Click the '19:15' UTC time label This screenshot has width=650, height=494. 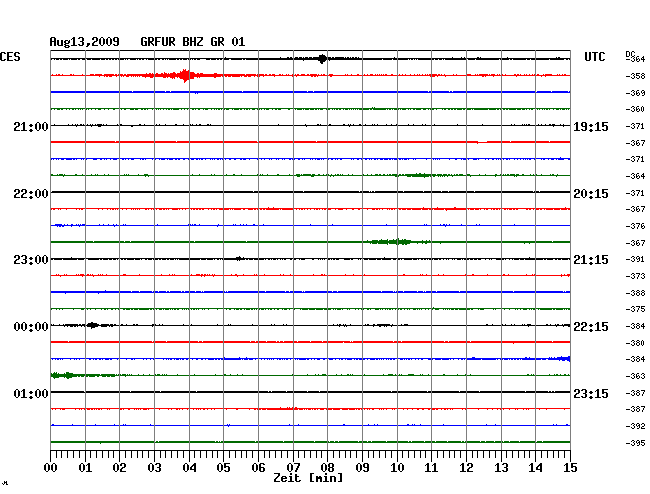(x=591, y=127)
